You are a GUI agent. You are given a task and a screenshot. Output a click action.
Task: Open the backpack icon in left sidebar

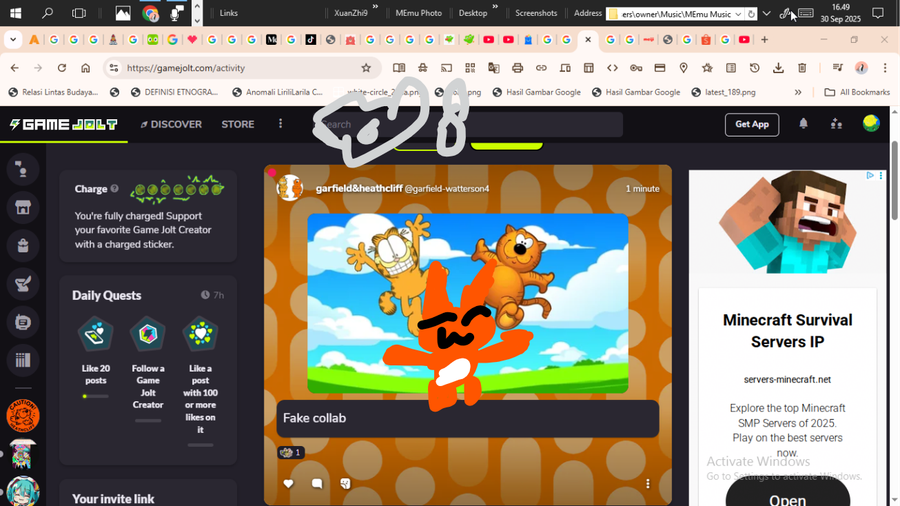click(22, 246)
